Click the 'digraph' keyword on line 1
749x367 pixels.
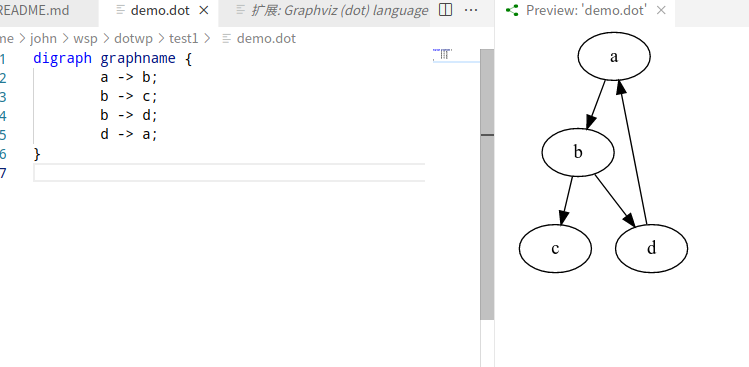click(62, 59)
